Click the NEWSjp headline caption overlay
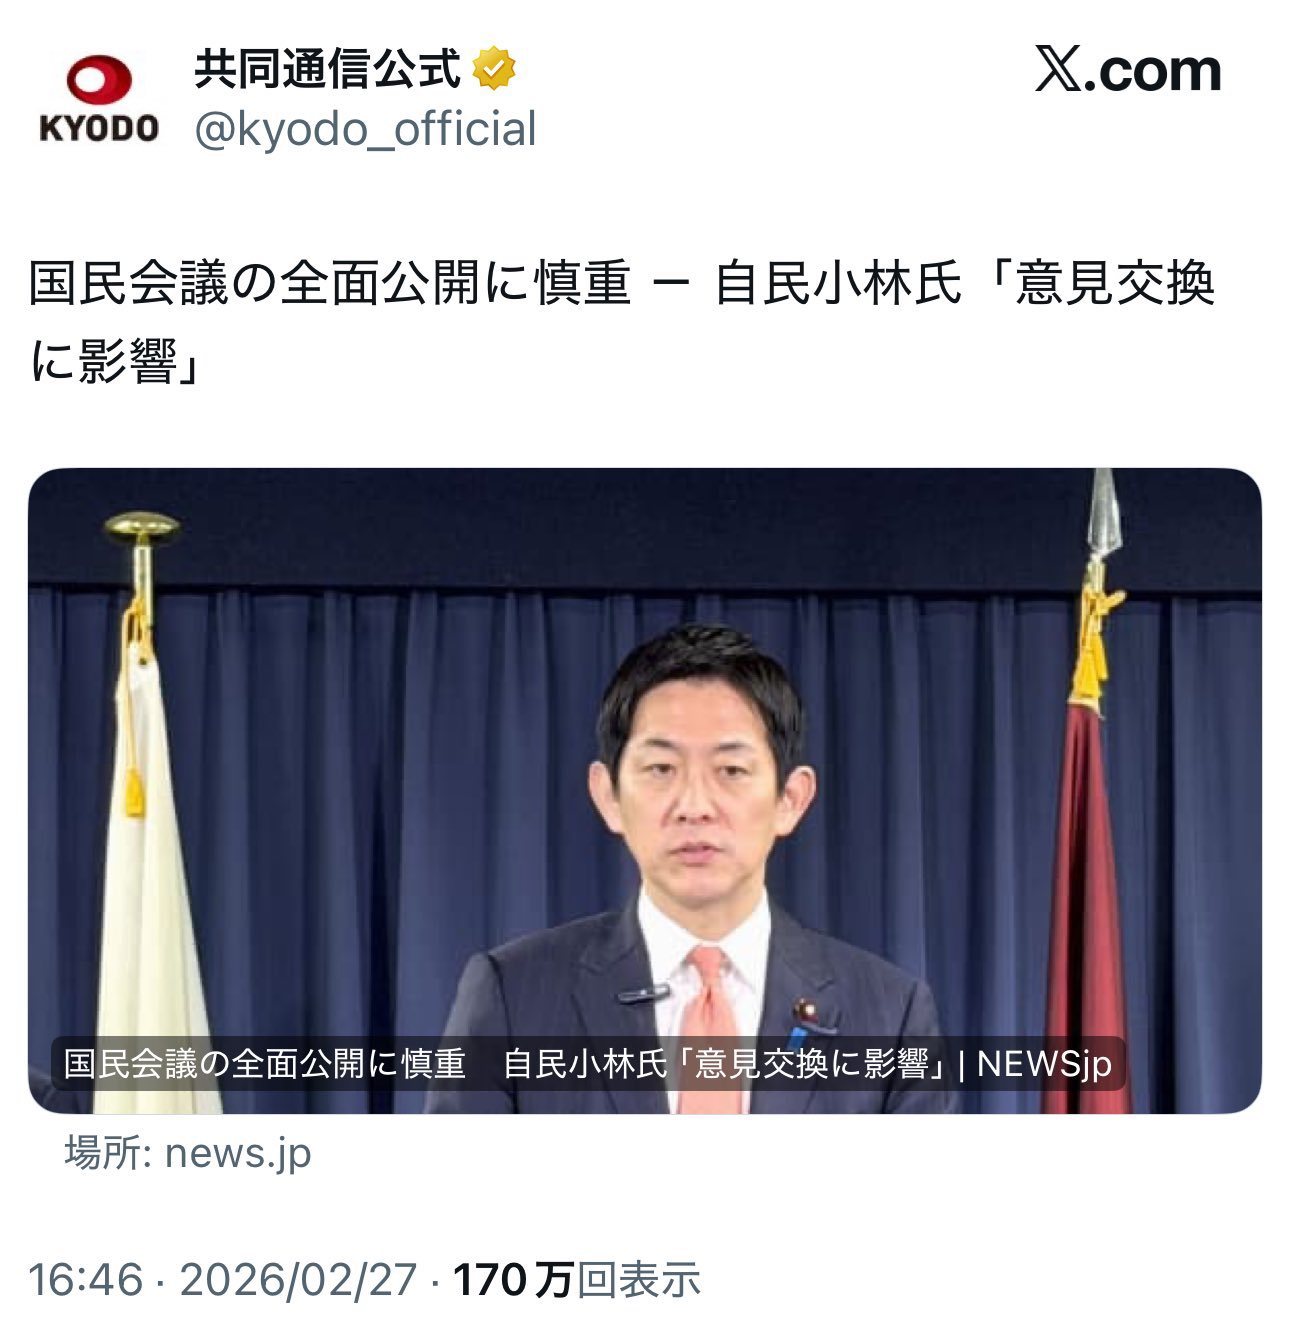The image size is (1289, 1336). coord(588,1063)
